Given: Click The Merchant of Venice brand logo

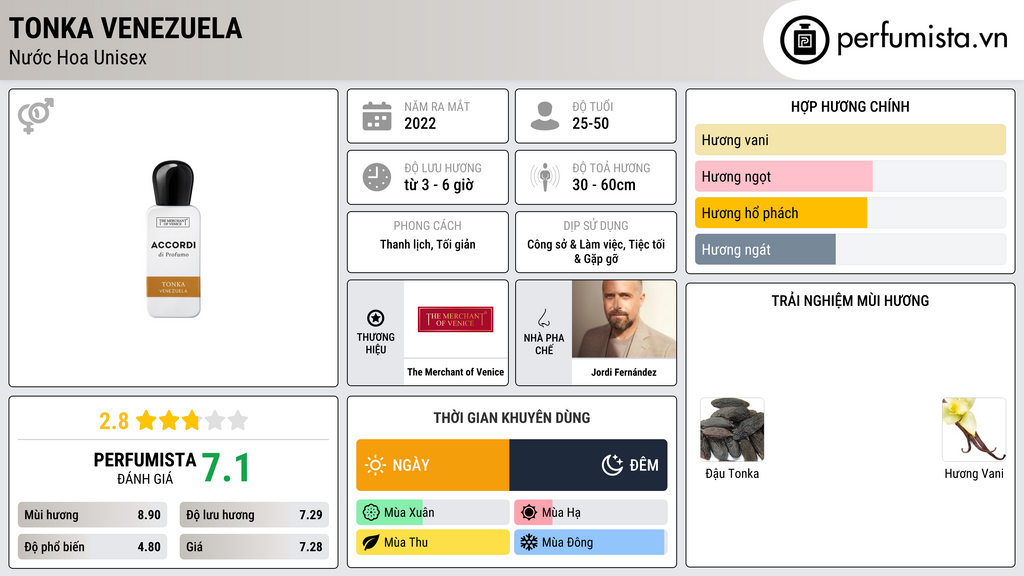Looking at the screenshot, I should (455, 319).
